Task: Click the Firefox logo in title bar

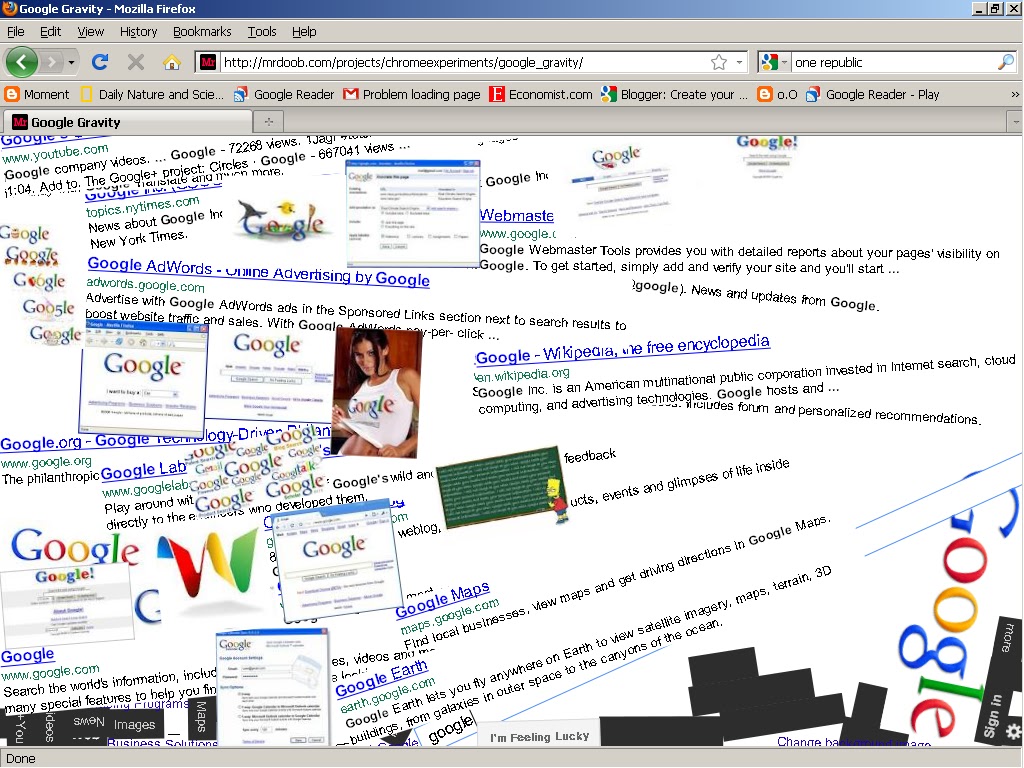Action: [9, 8]
